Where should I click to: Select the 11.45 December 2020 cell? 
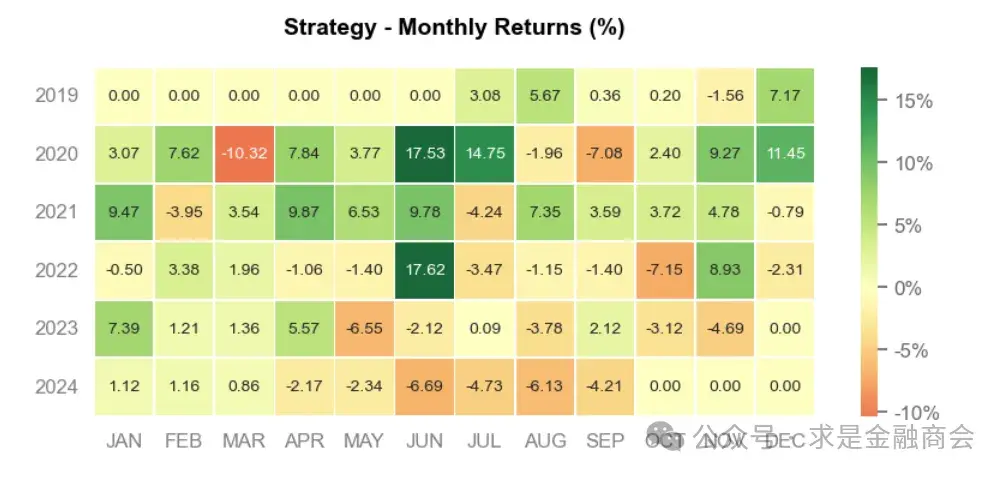786,154
